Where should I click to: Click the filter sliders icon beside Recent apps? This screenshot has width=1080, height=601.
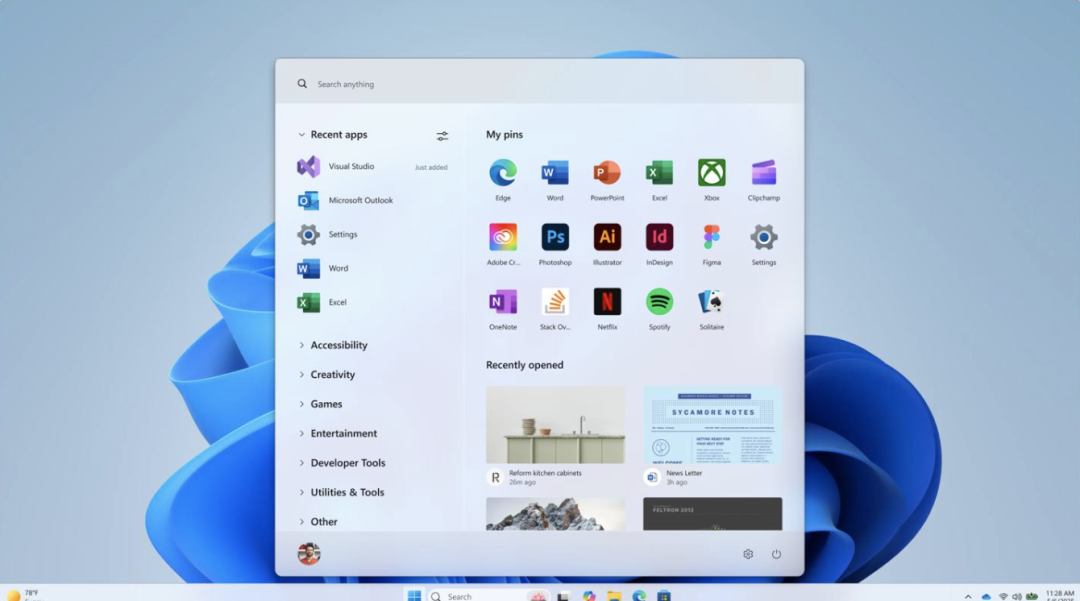tap(442, 136)
